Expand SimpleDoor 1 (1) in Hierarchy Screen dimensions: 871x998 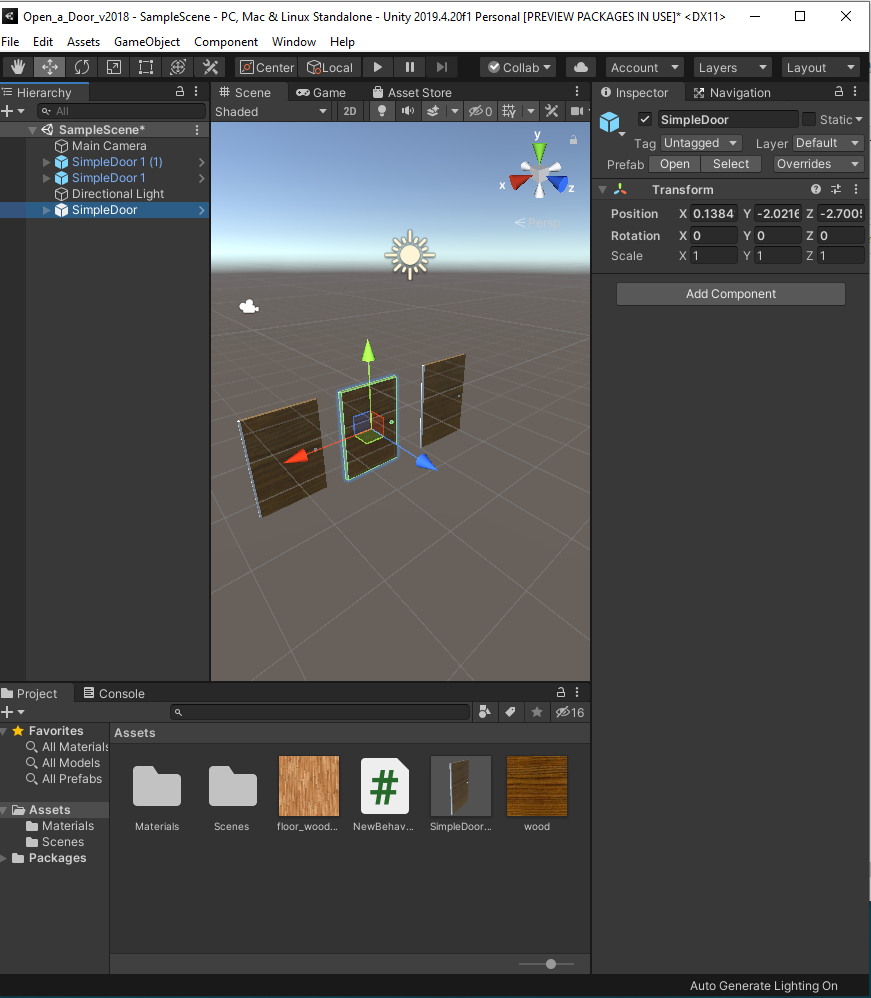click(46, 162)
